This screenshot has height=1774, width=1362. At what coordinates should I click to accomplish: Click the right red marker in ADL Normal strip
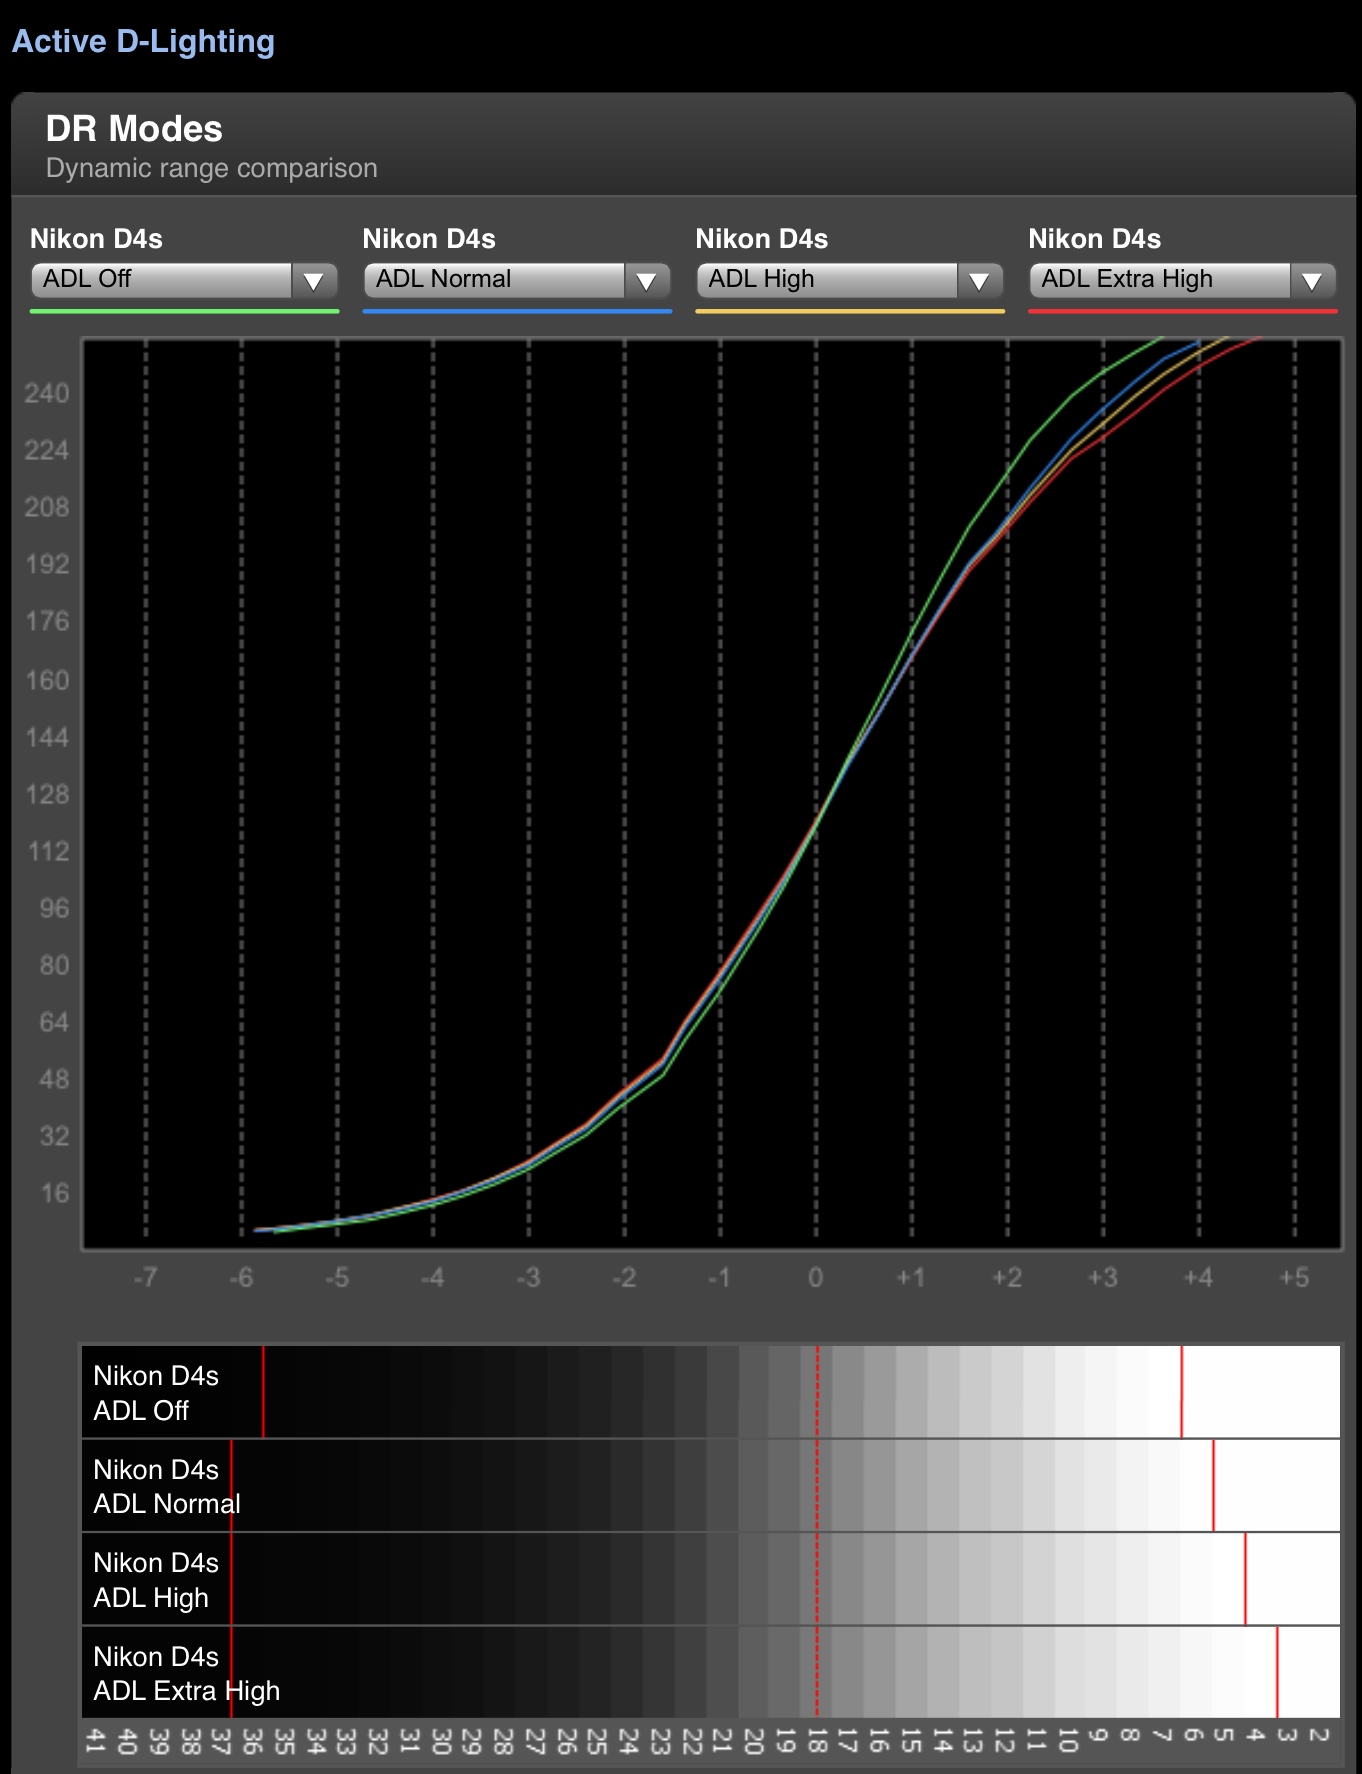(x=1213, y=1485)
